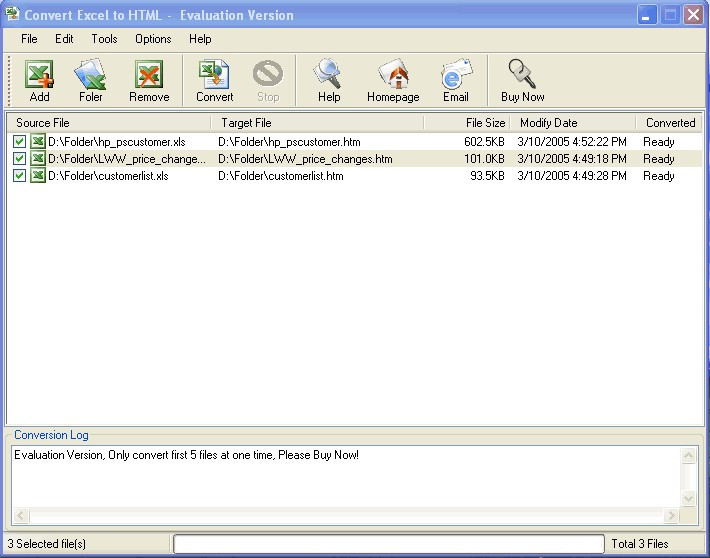Select Excel icon beside customerlist.xls

click(38, 176)
